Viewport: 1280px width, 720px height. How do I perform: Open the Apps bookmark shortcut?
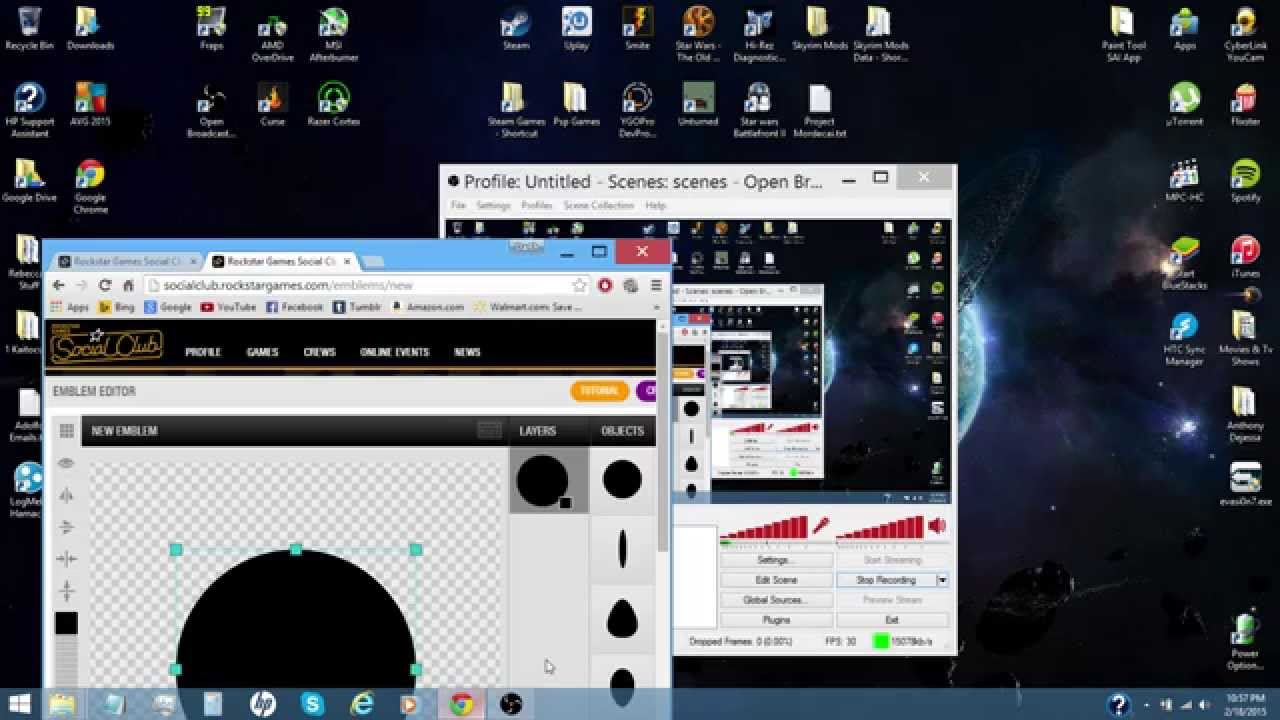click(x=69, y=307)
